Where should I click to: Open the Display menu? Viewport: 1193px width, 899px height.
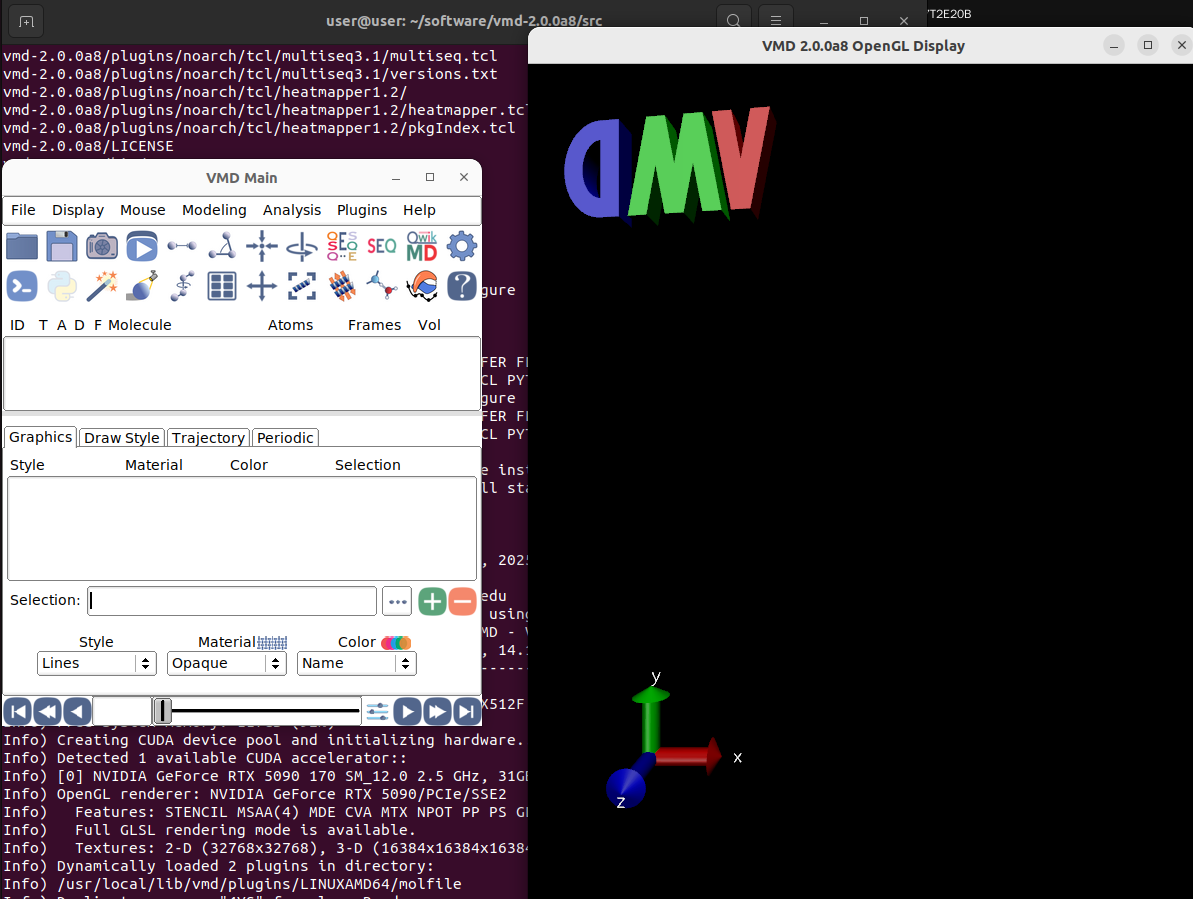78,210
